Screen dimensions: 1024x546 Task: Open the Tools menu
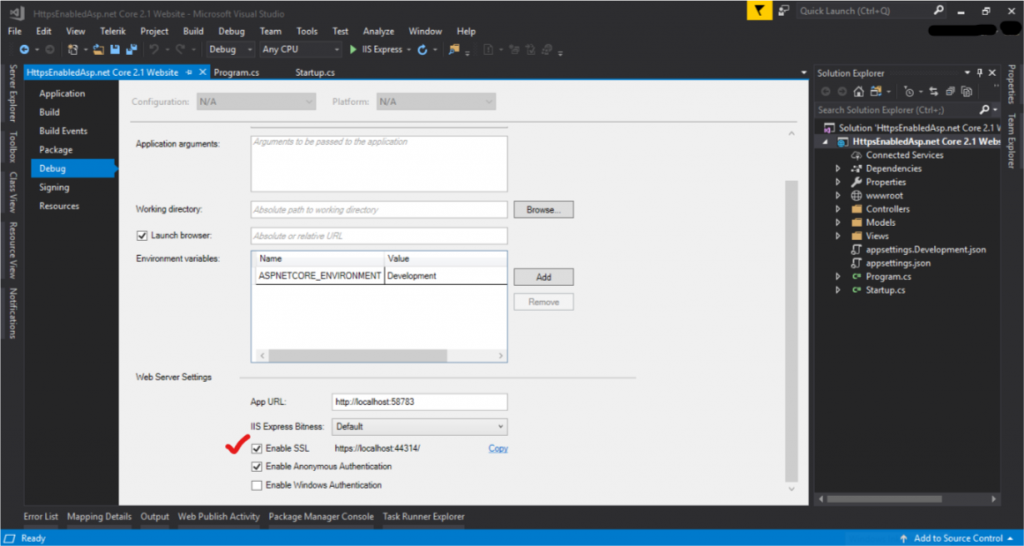tap(307, 31)
